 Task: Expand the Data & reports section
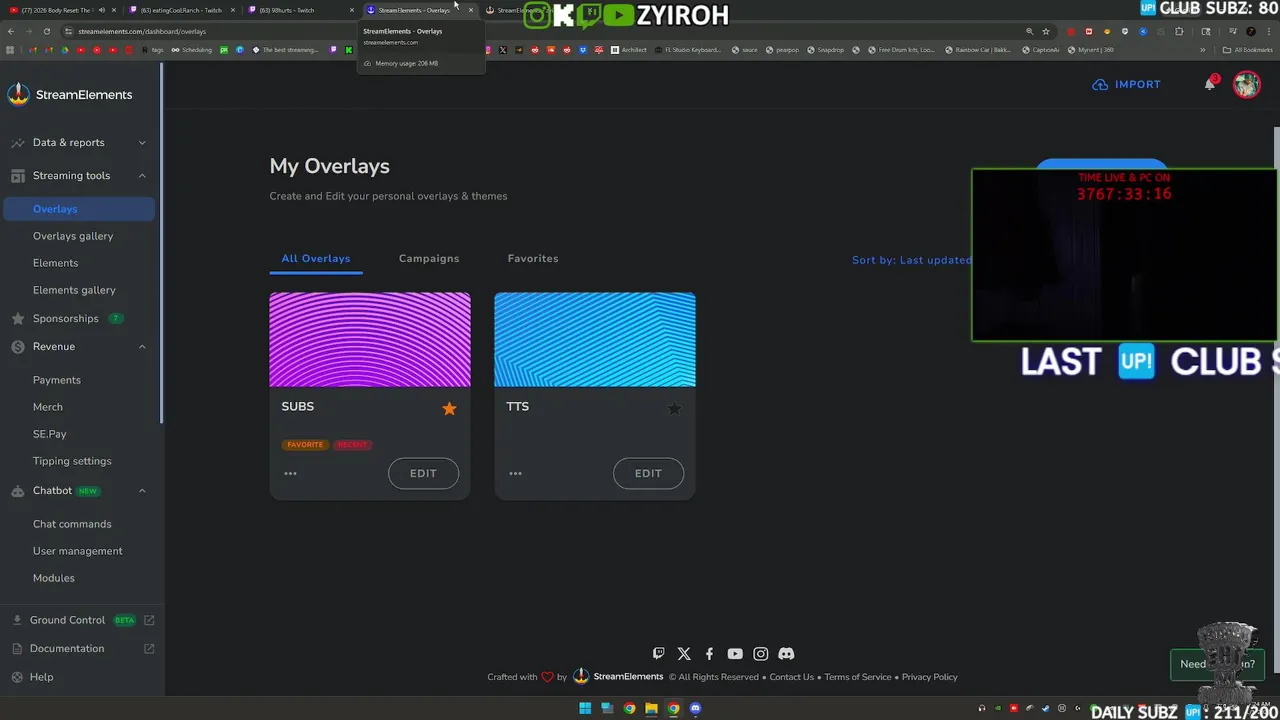(79, 142)
